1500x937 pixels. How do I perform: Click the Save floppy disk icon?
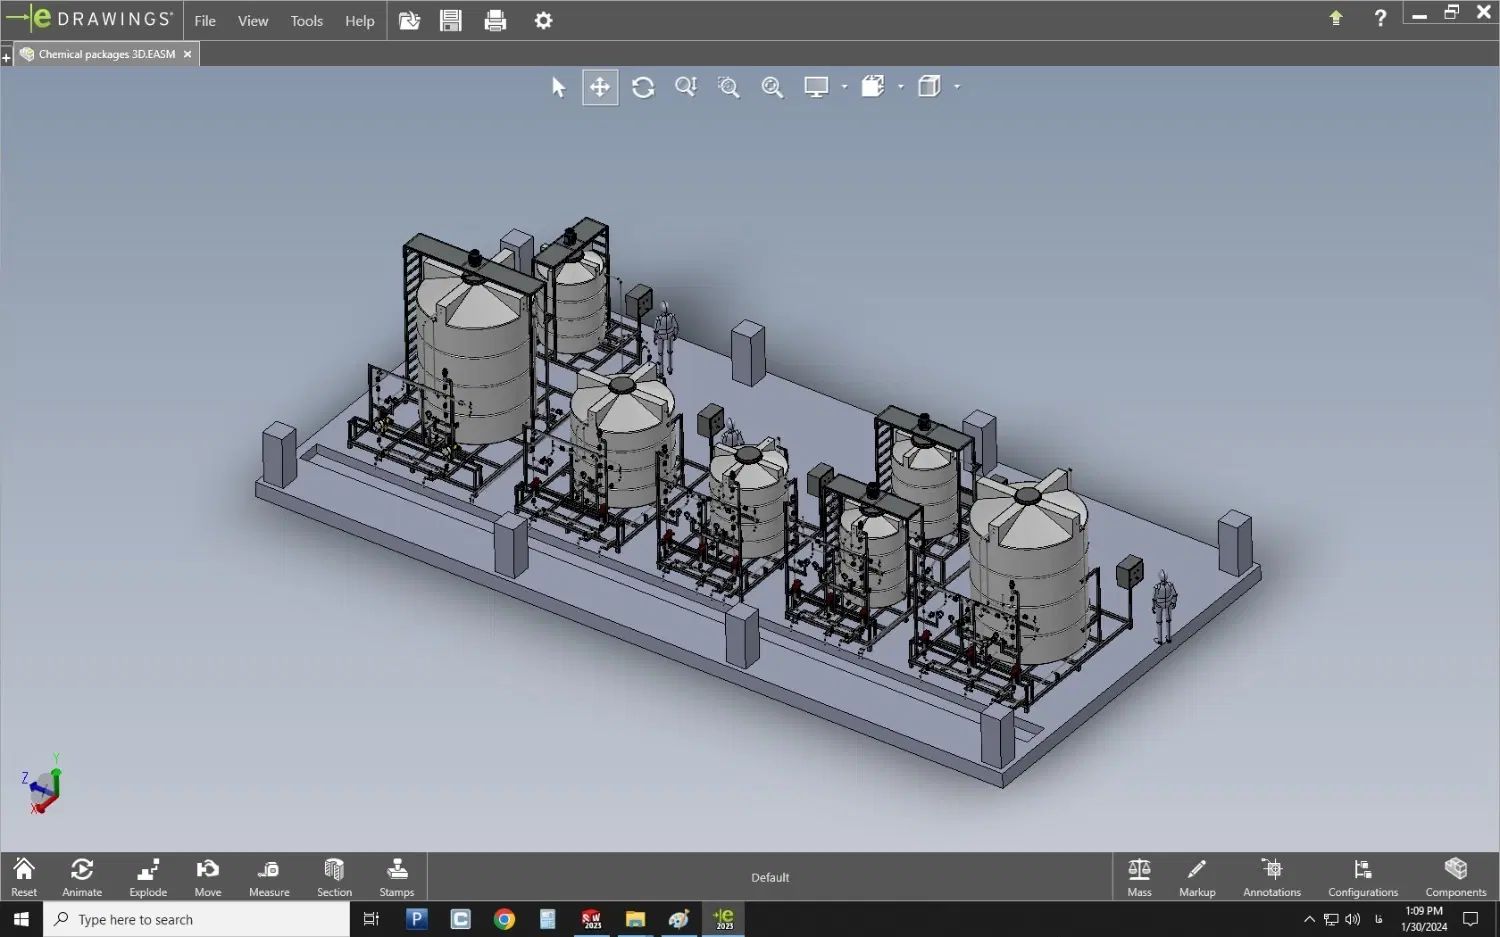coord(451,20)
